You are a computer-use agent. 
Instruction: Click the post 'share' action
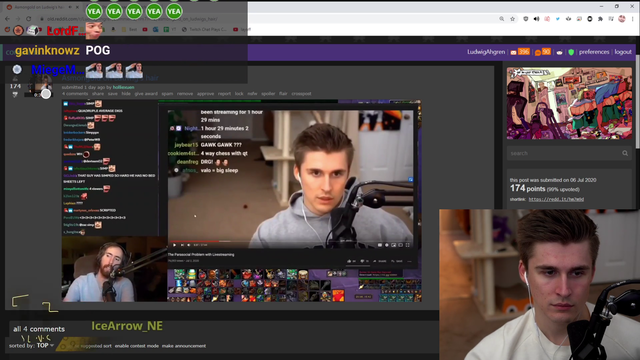98,94
